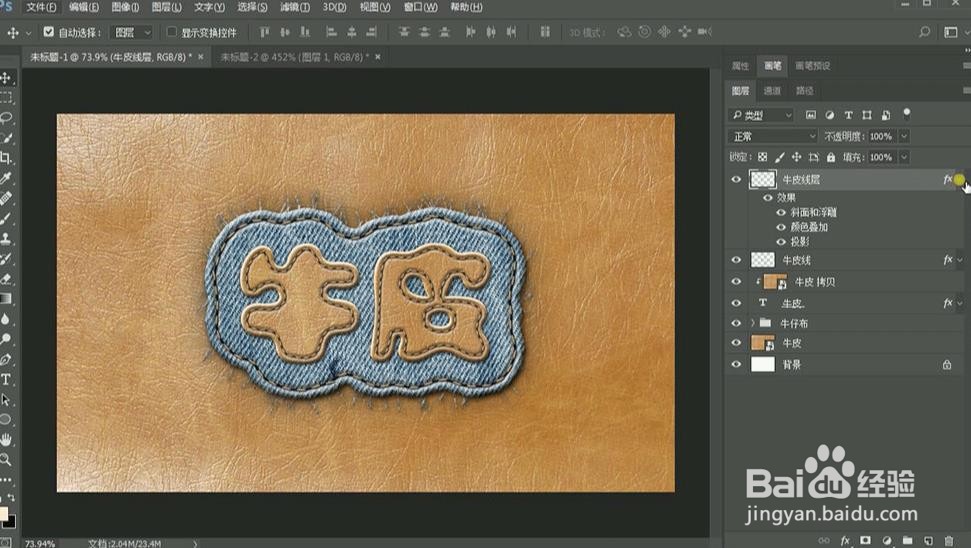971x548 pixels.
Task: Select the Path Selection arrow tool
Action: click(x=6, y=399)
